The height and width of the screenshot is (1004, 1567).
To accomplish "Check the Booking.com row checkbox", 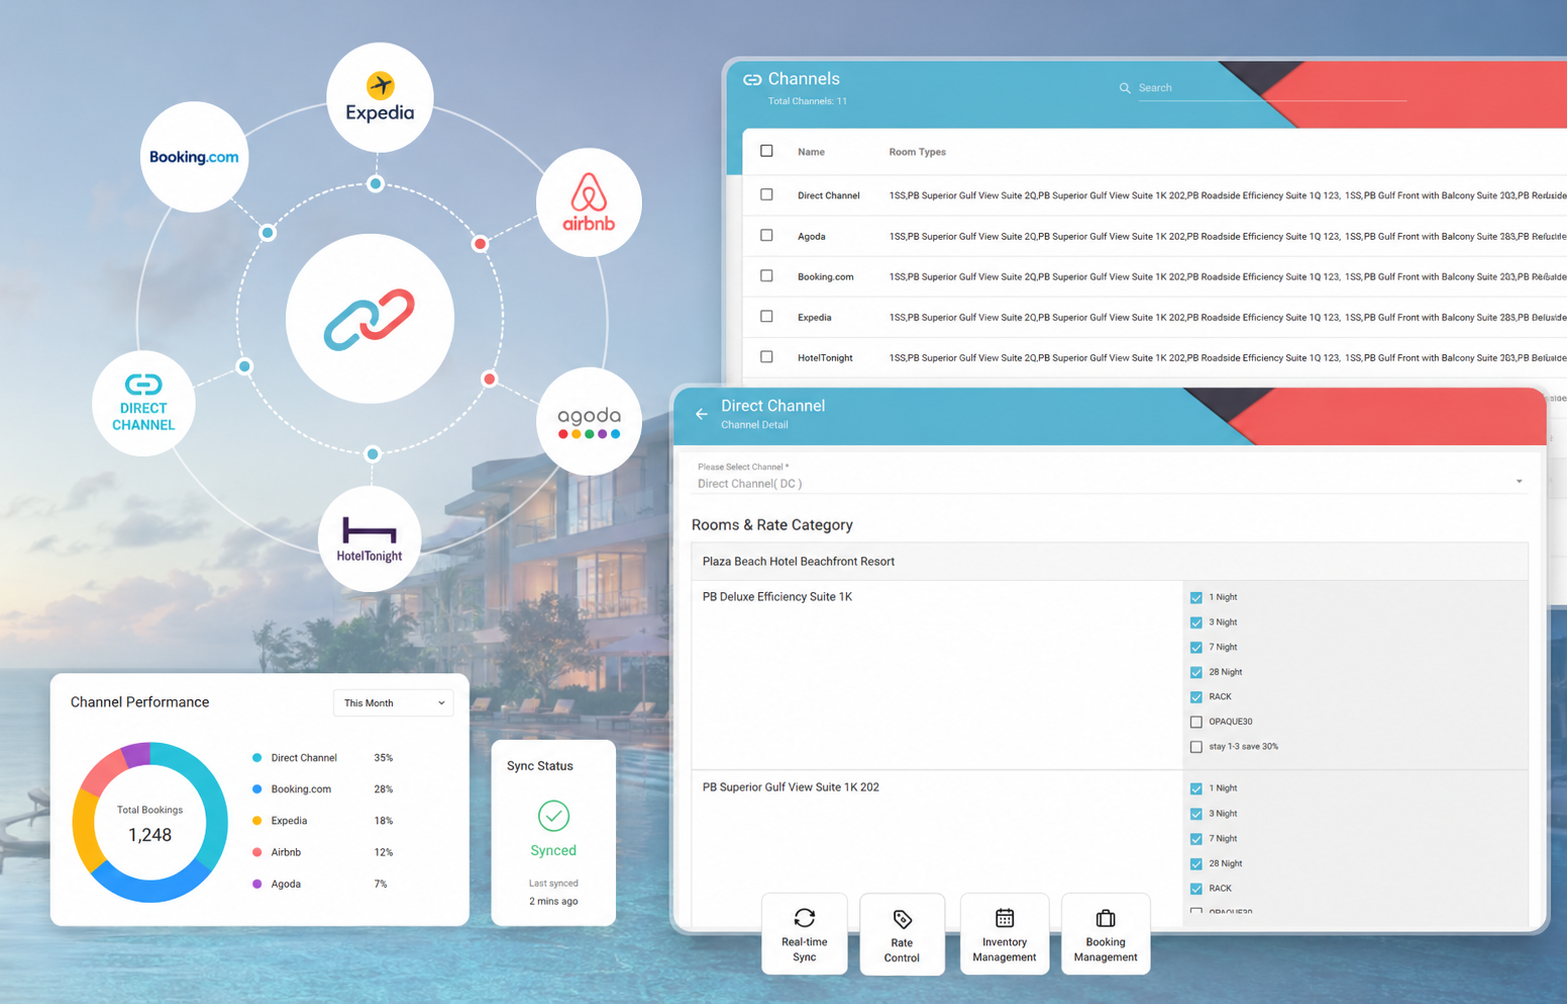I will tap(767, 276).
